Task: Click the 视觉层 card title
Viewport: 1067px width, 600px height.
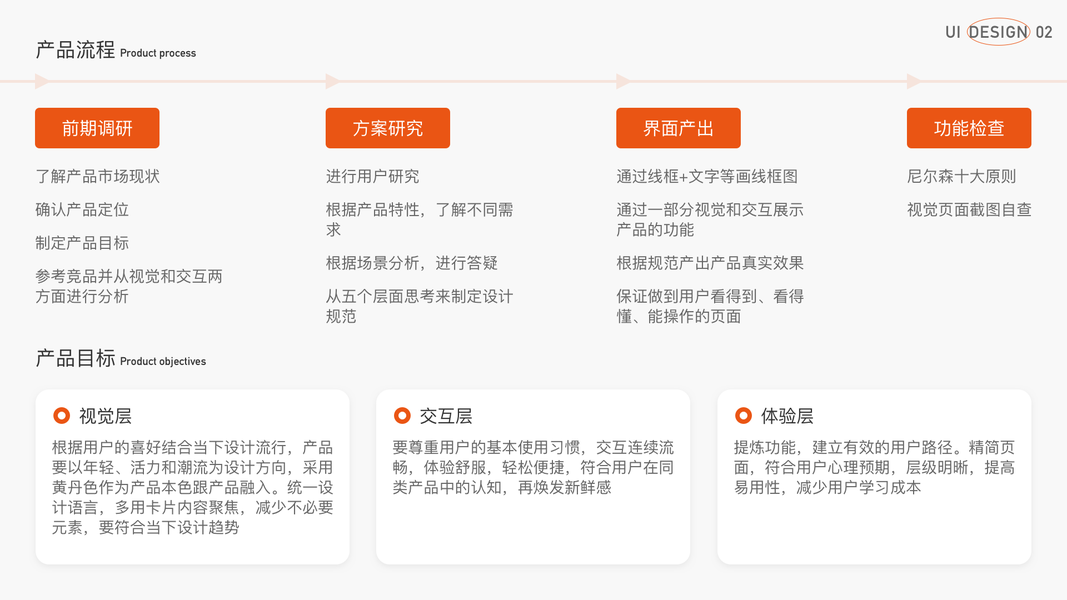Action: (105, 416)
